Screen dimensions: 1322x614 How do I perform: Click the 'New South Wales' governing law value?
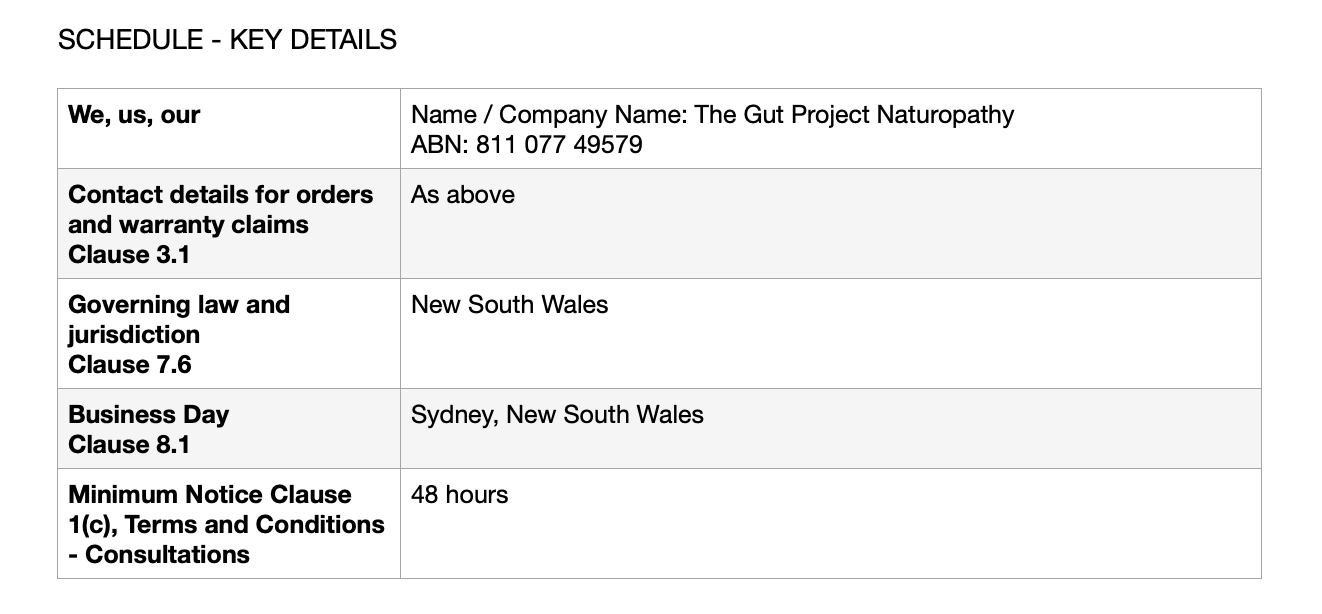pyautogui.click(x=509, y=305)
